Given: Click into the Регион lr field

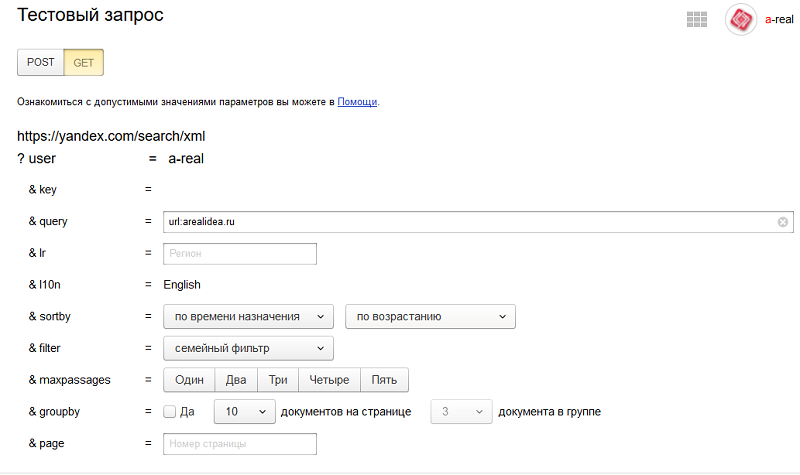Looking at the screenshot, I should [240, 254].
